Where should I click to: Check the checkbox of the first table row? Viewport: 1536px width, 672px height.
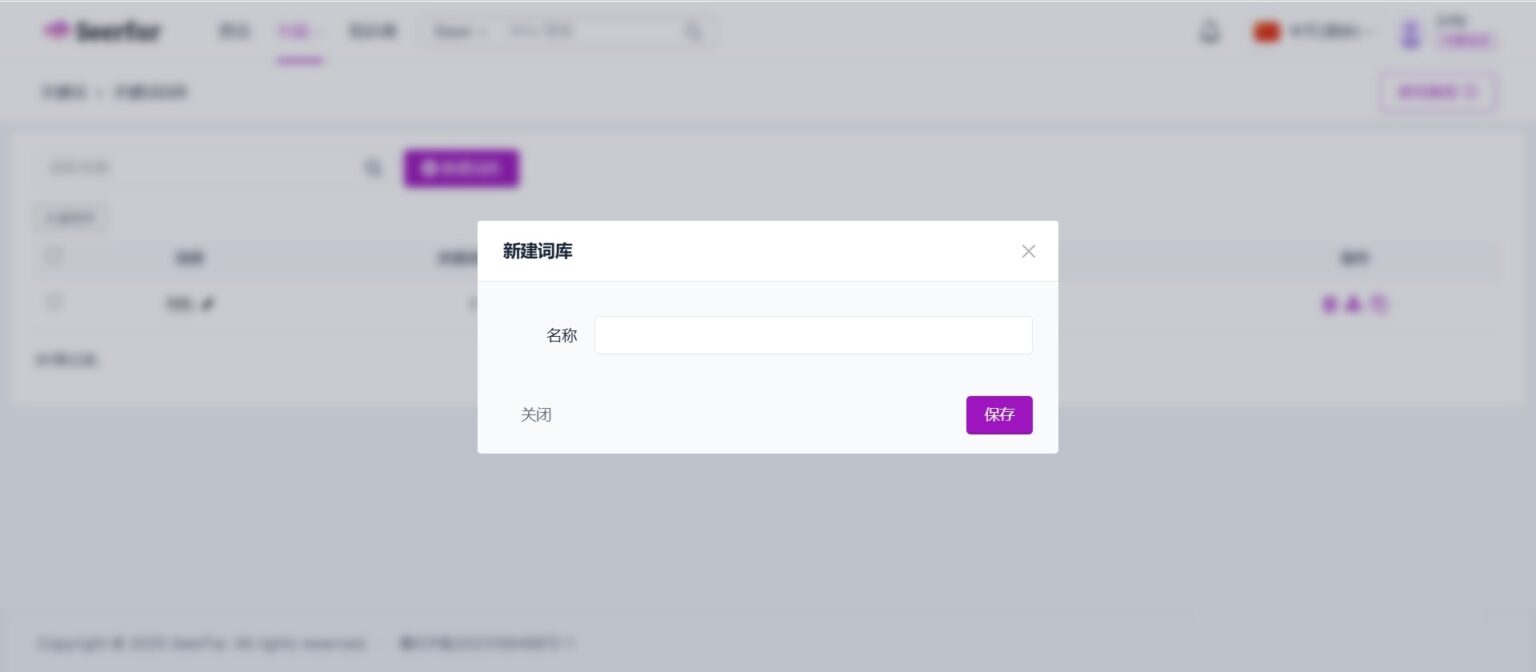(x=54, y=302)
